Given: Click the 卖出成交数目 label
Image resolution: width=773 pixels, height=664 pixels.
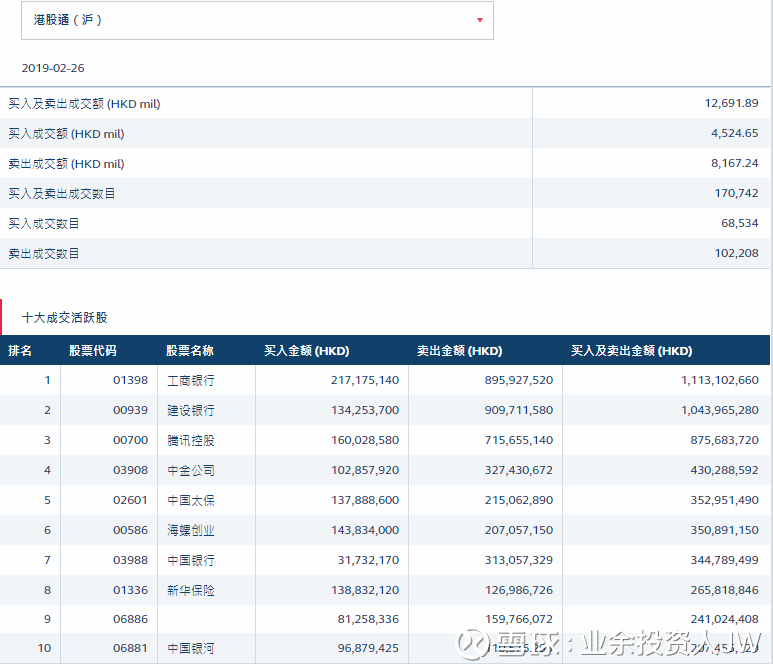Looking at the screenshot, I should [x=43, y=254].
